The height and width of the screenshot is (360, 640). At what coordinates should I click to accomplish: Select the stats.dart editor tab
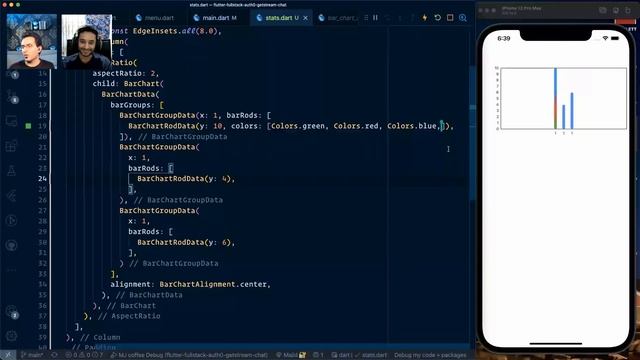pos(278,18)
